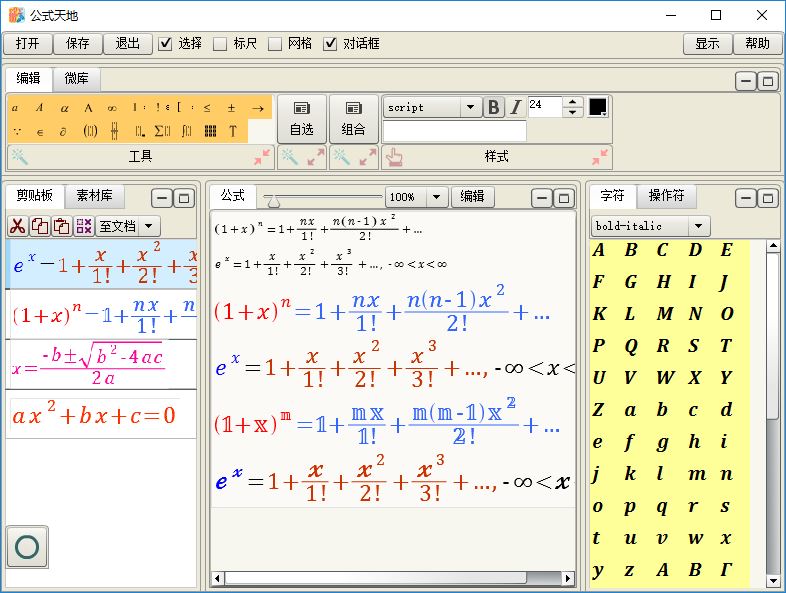Select the 剪贴板 tab

(35, 195)
